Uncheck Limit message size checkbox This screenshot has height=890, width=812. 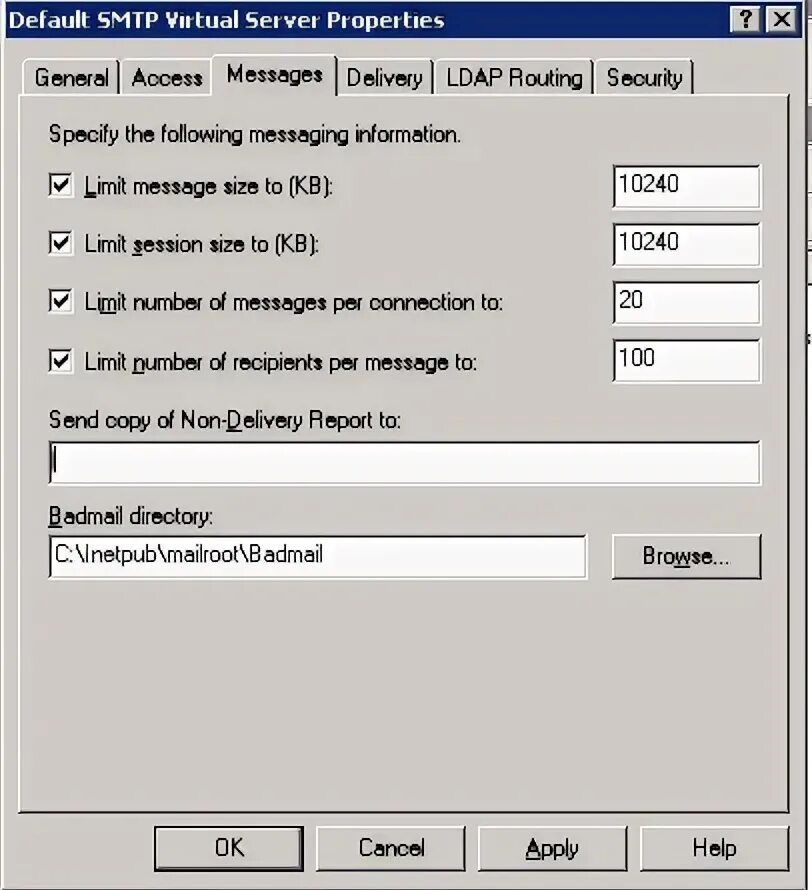click(61, 186)
